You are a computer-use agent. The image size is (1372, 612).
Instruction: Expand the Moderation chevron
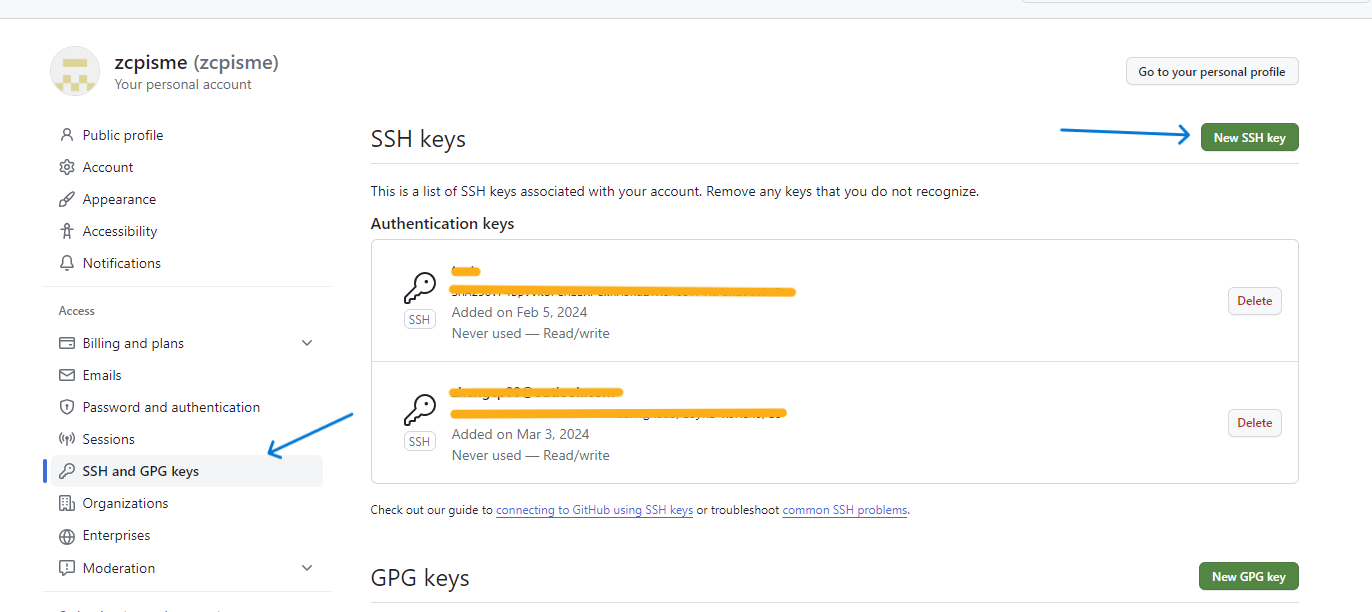307,568
